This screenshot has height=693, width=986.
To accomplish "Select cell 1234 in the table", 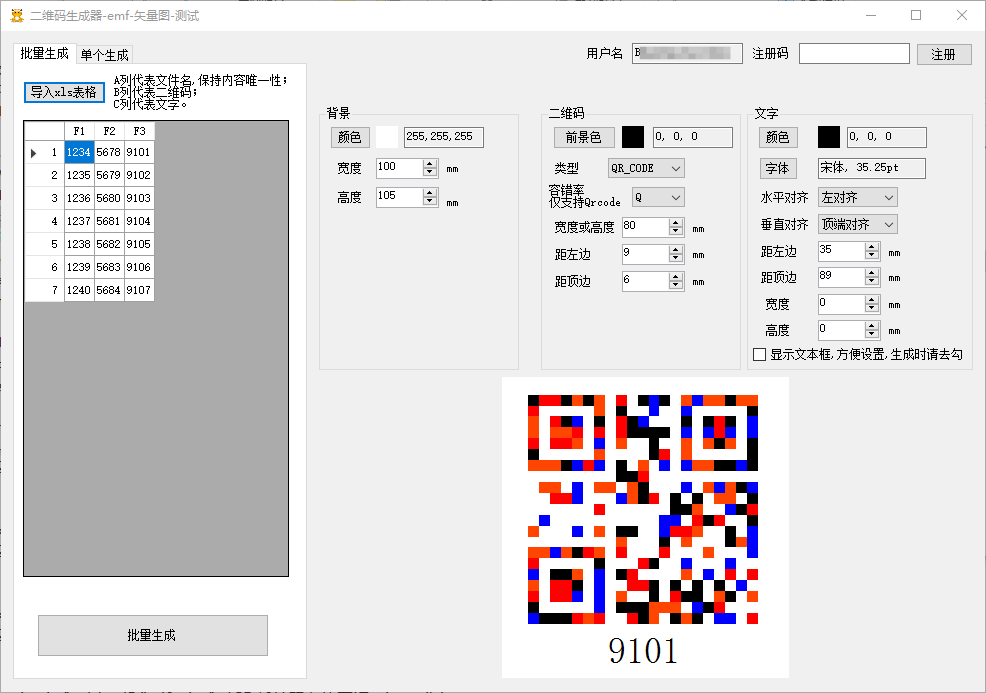I will coord(79,152).
